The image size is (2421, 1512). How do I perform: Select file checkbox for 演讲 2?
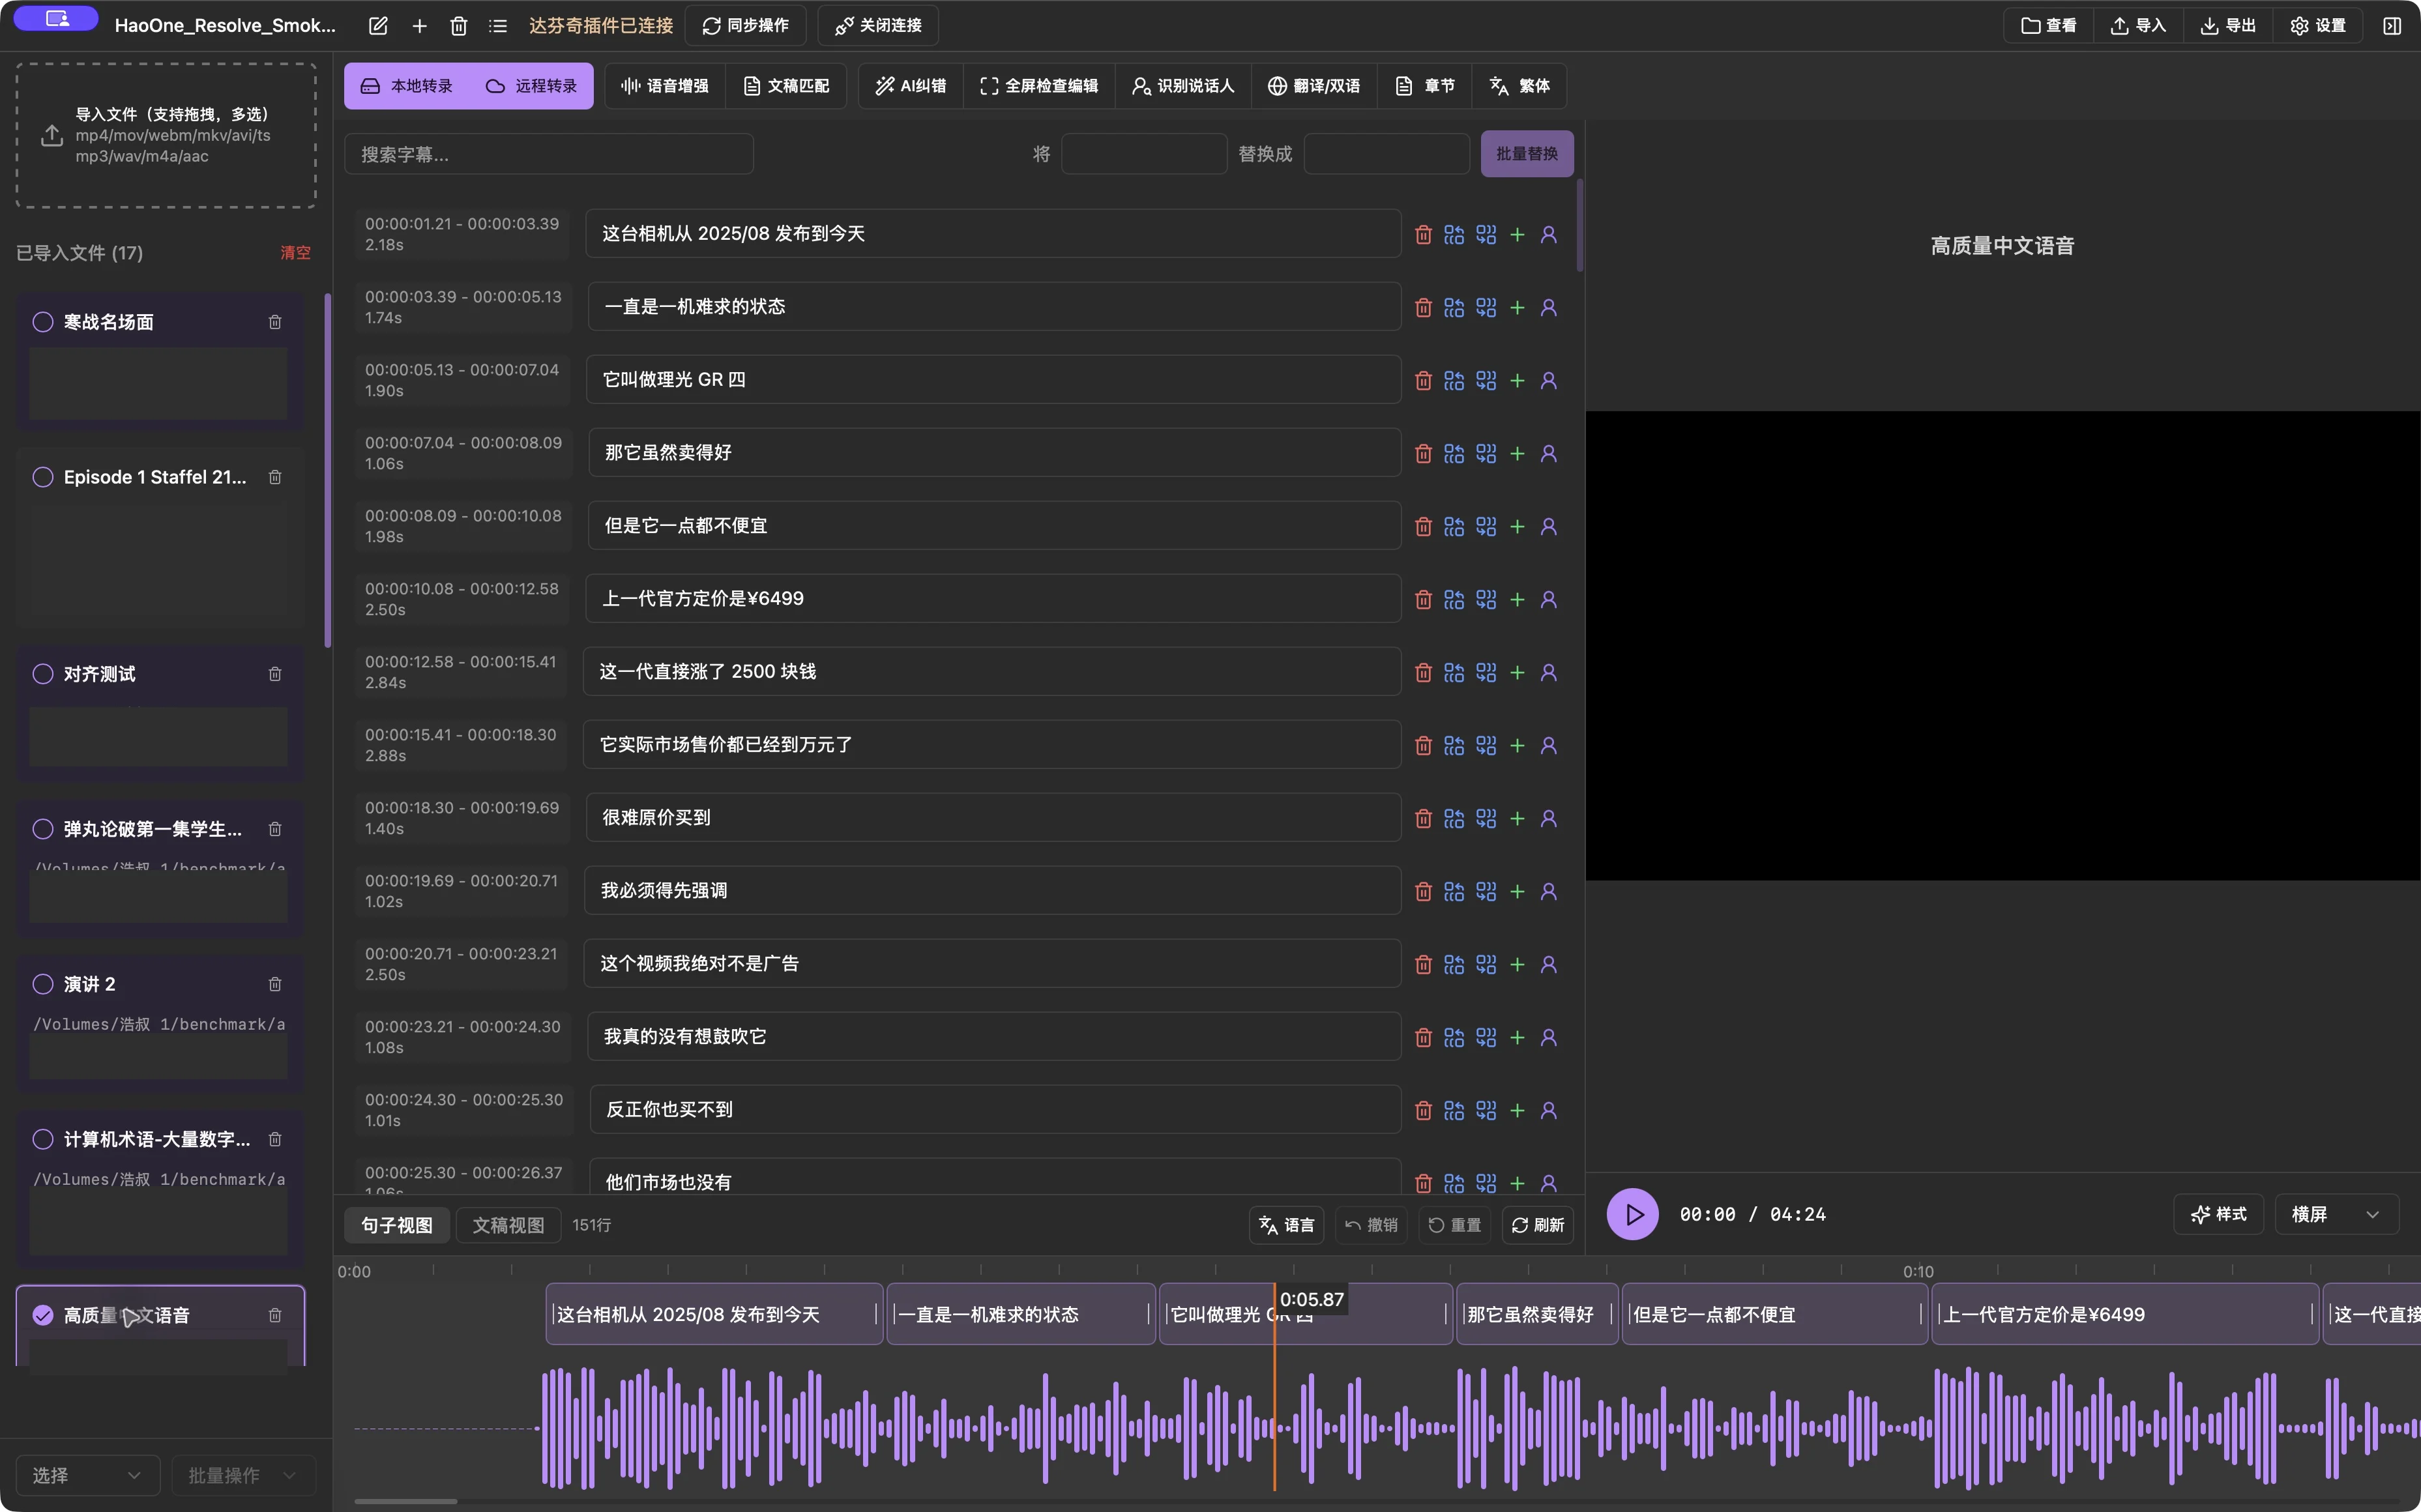43,984
